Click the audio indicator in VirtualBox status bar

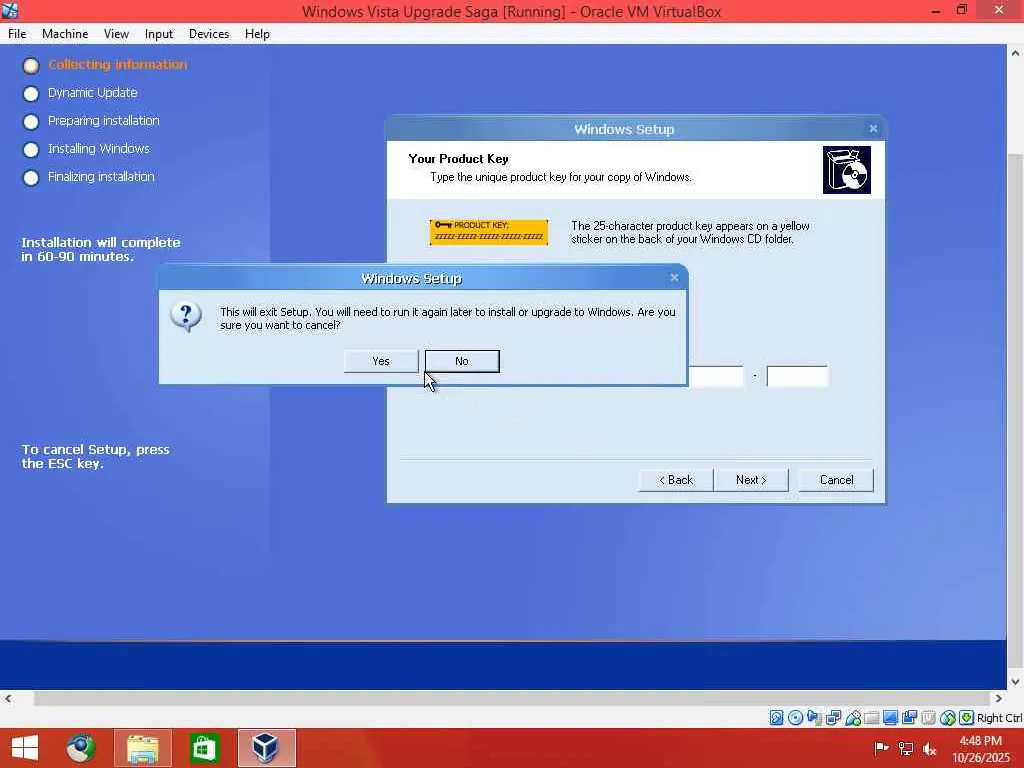tap(814, 718)
